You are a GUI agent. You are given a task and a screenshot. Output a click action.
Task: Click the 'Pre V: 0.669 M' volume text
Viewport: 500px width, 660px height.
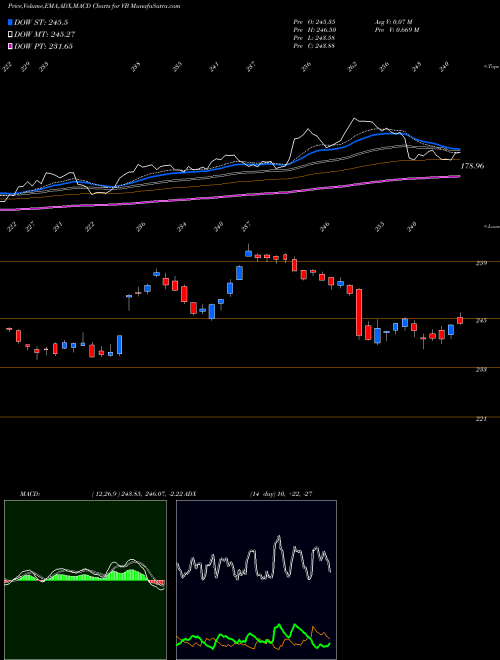(x=396, y=29)
